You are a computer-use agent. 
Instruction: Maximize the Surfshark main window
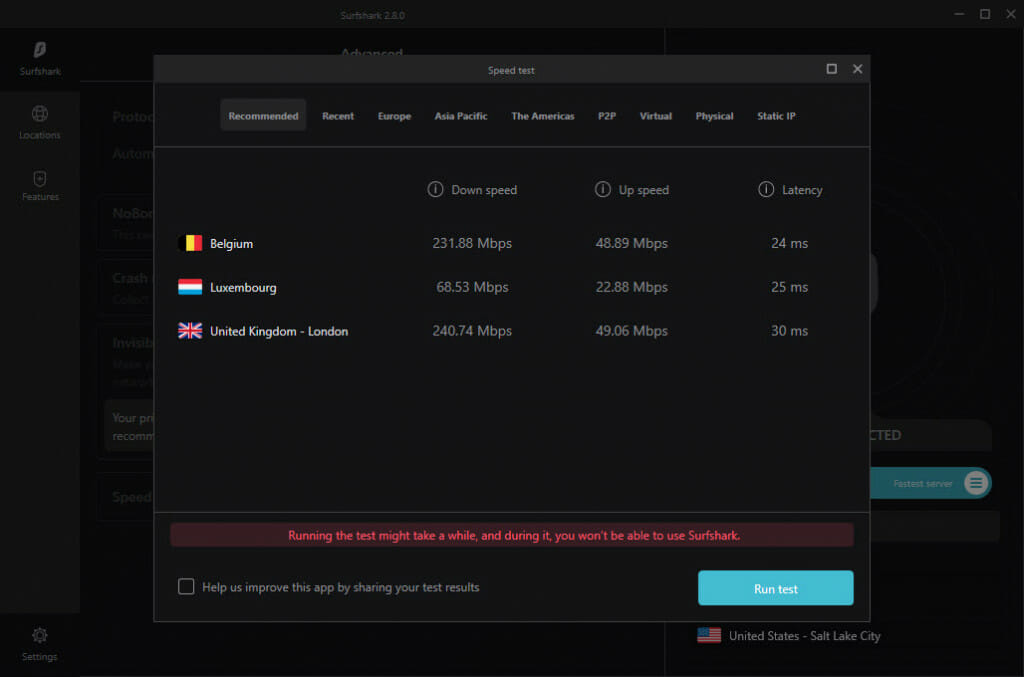coord(985,14)
